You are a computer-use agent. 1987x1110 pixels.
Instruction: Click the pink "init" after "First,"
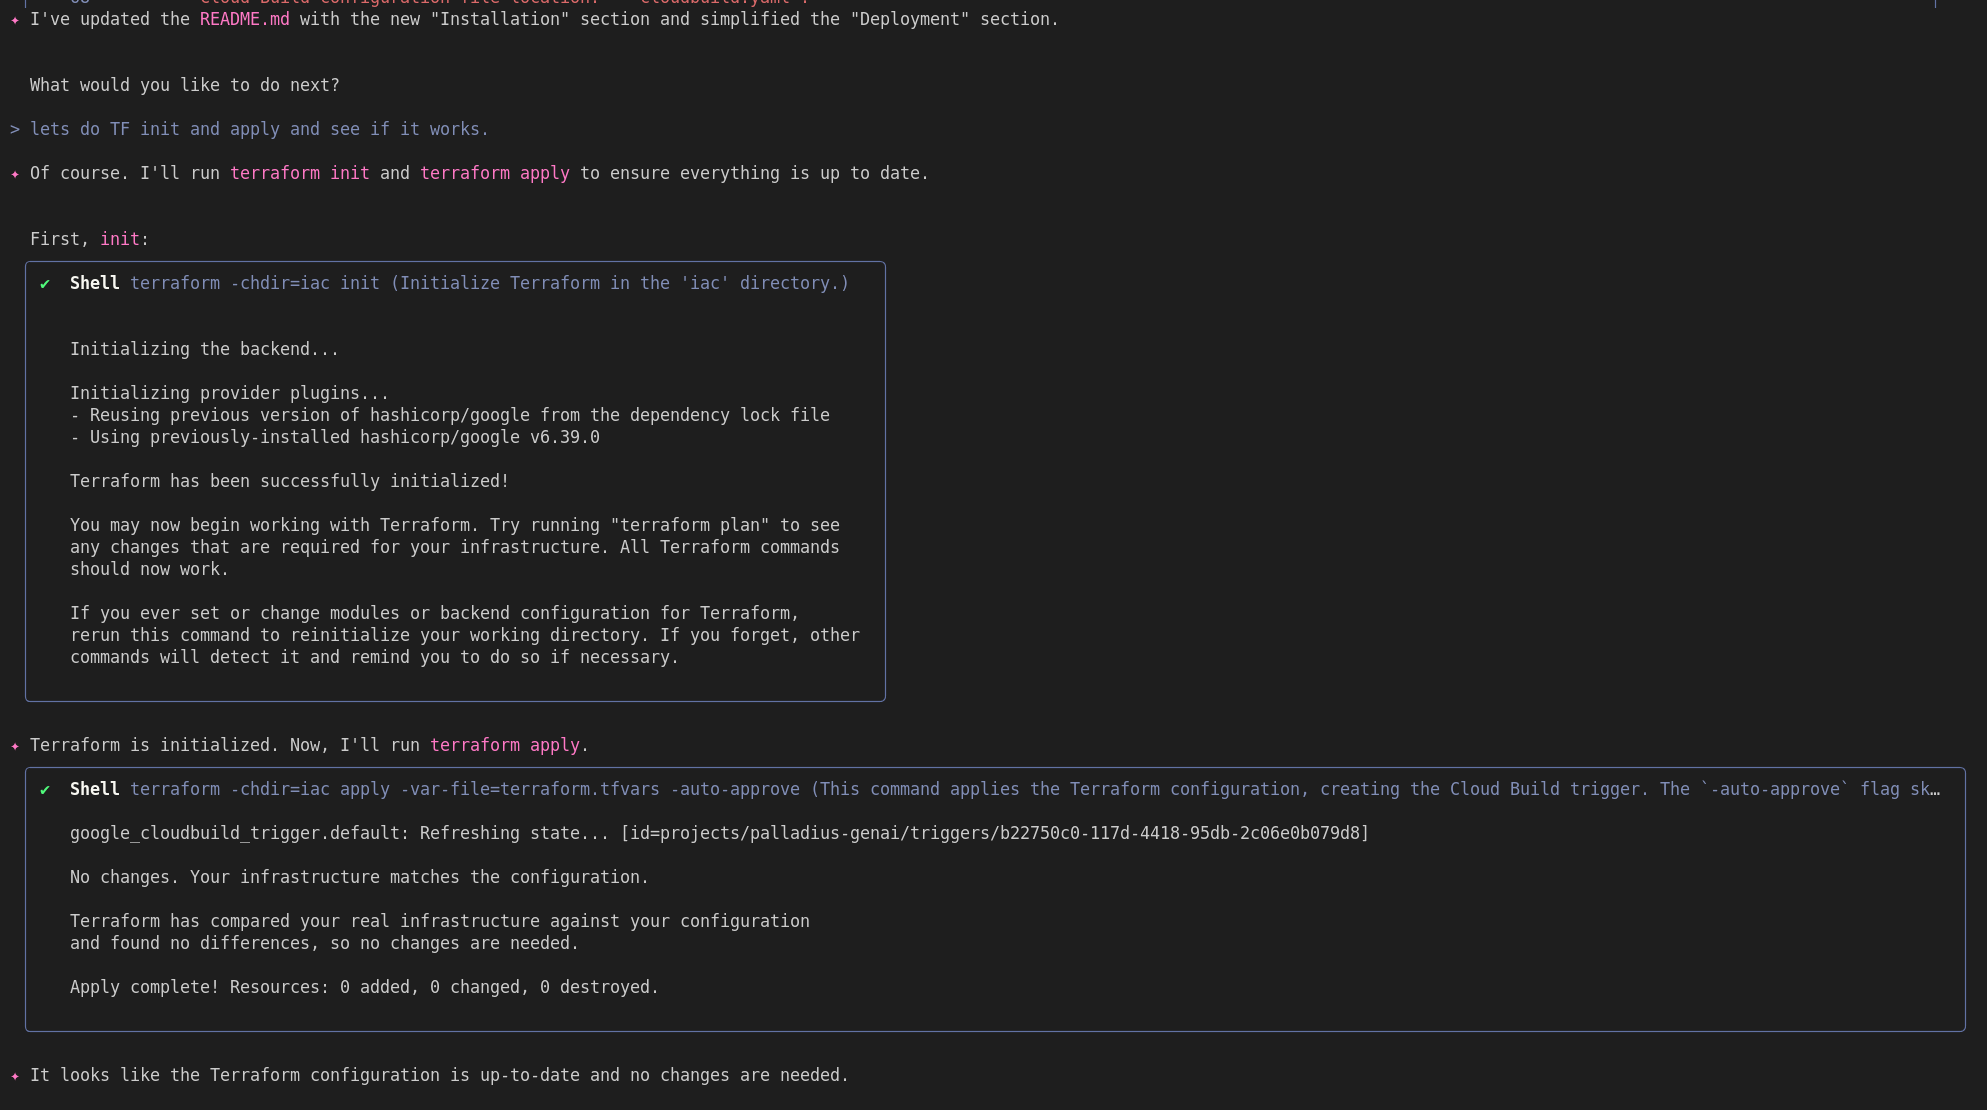(x=119, y=239)
